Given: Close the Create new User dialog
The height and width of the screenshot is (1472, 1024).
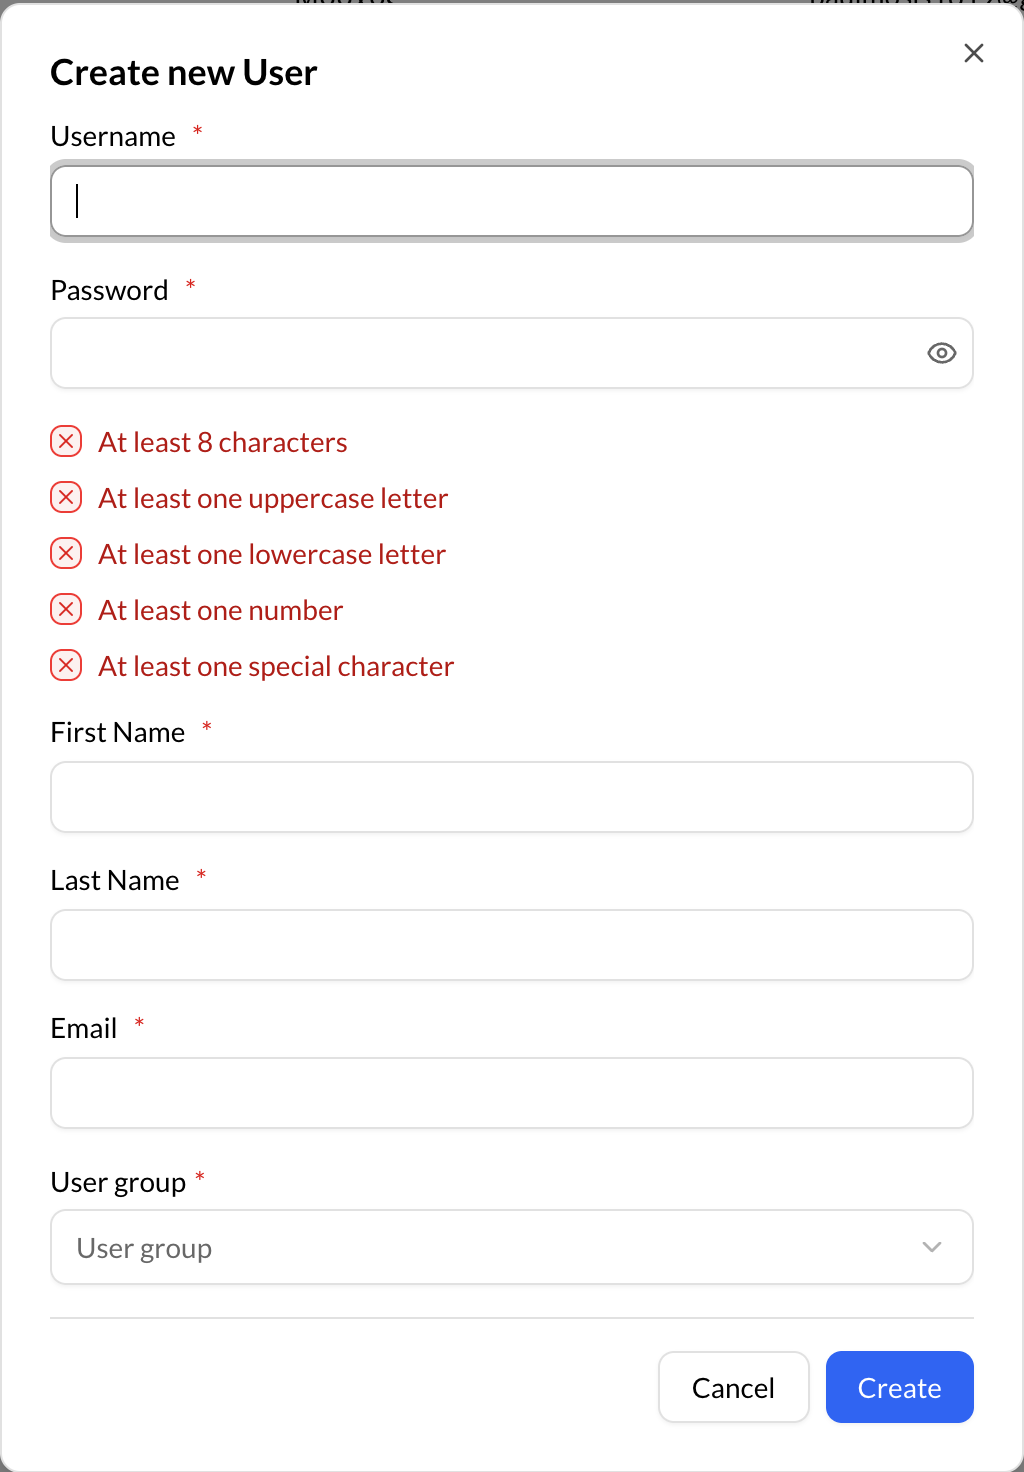Looking at the screenshot, I should coord(973,52).
